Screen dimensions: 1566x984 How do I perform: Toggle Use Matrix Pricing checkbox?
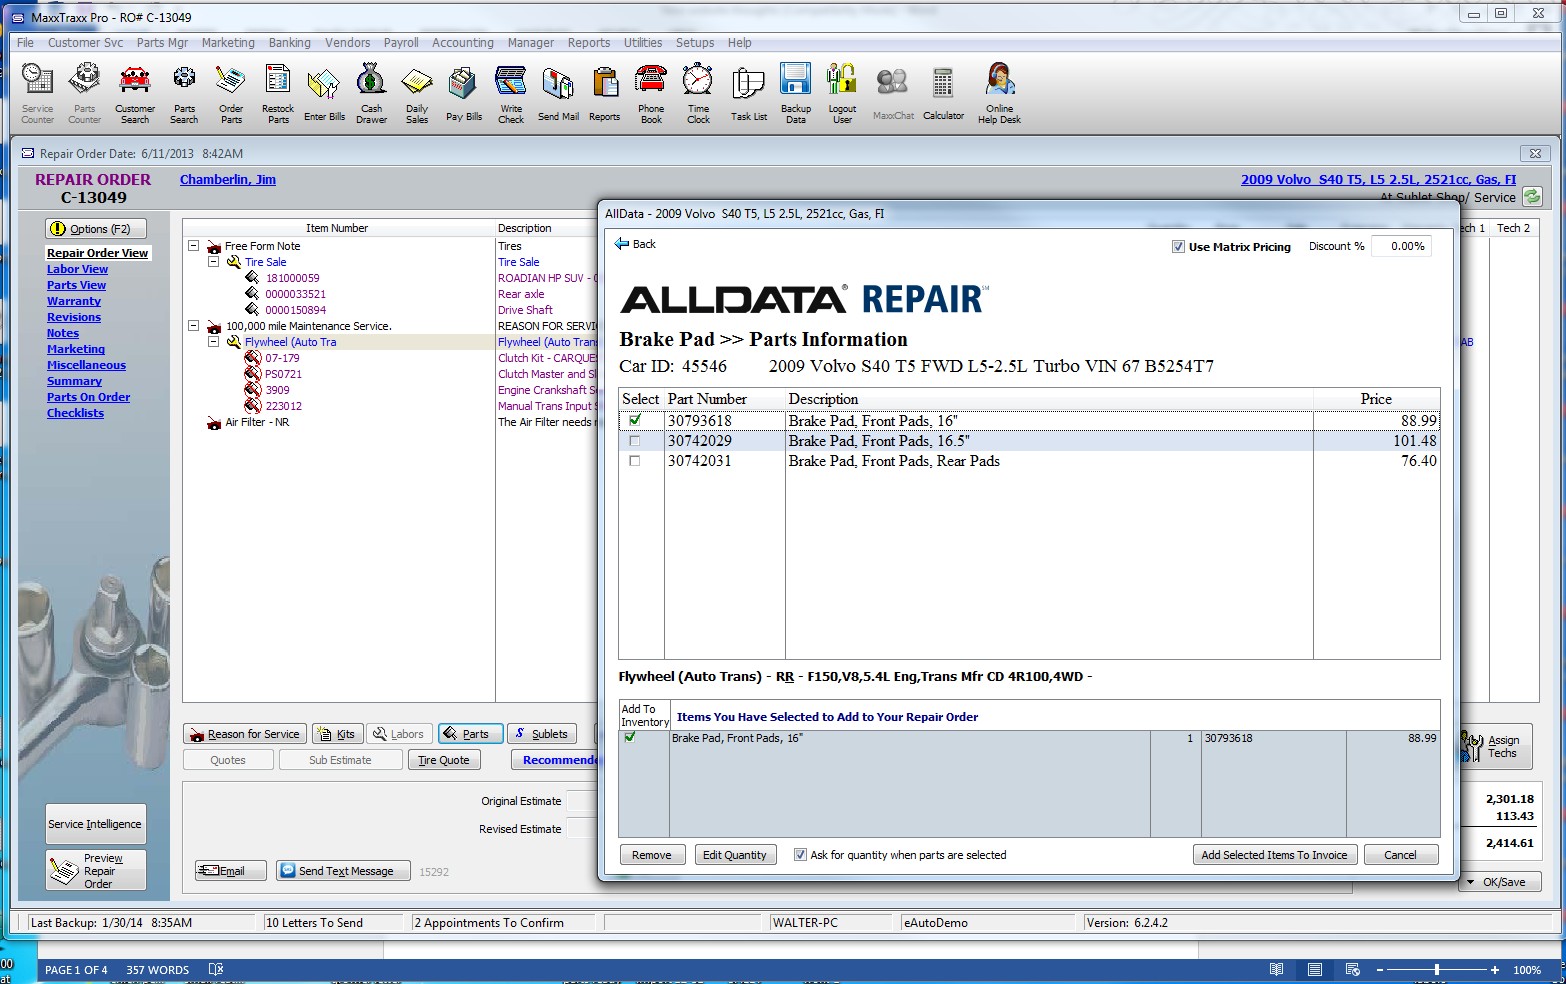pos(1178,247)
